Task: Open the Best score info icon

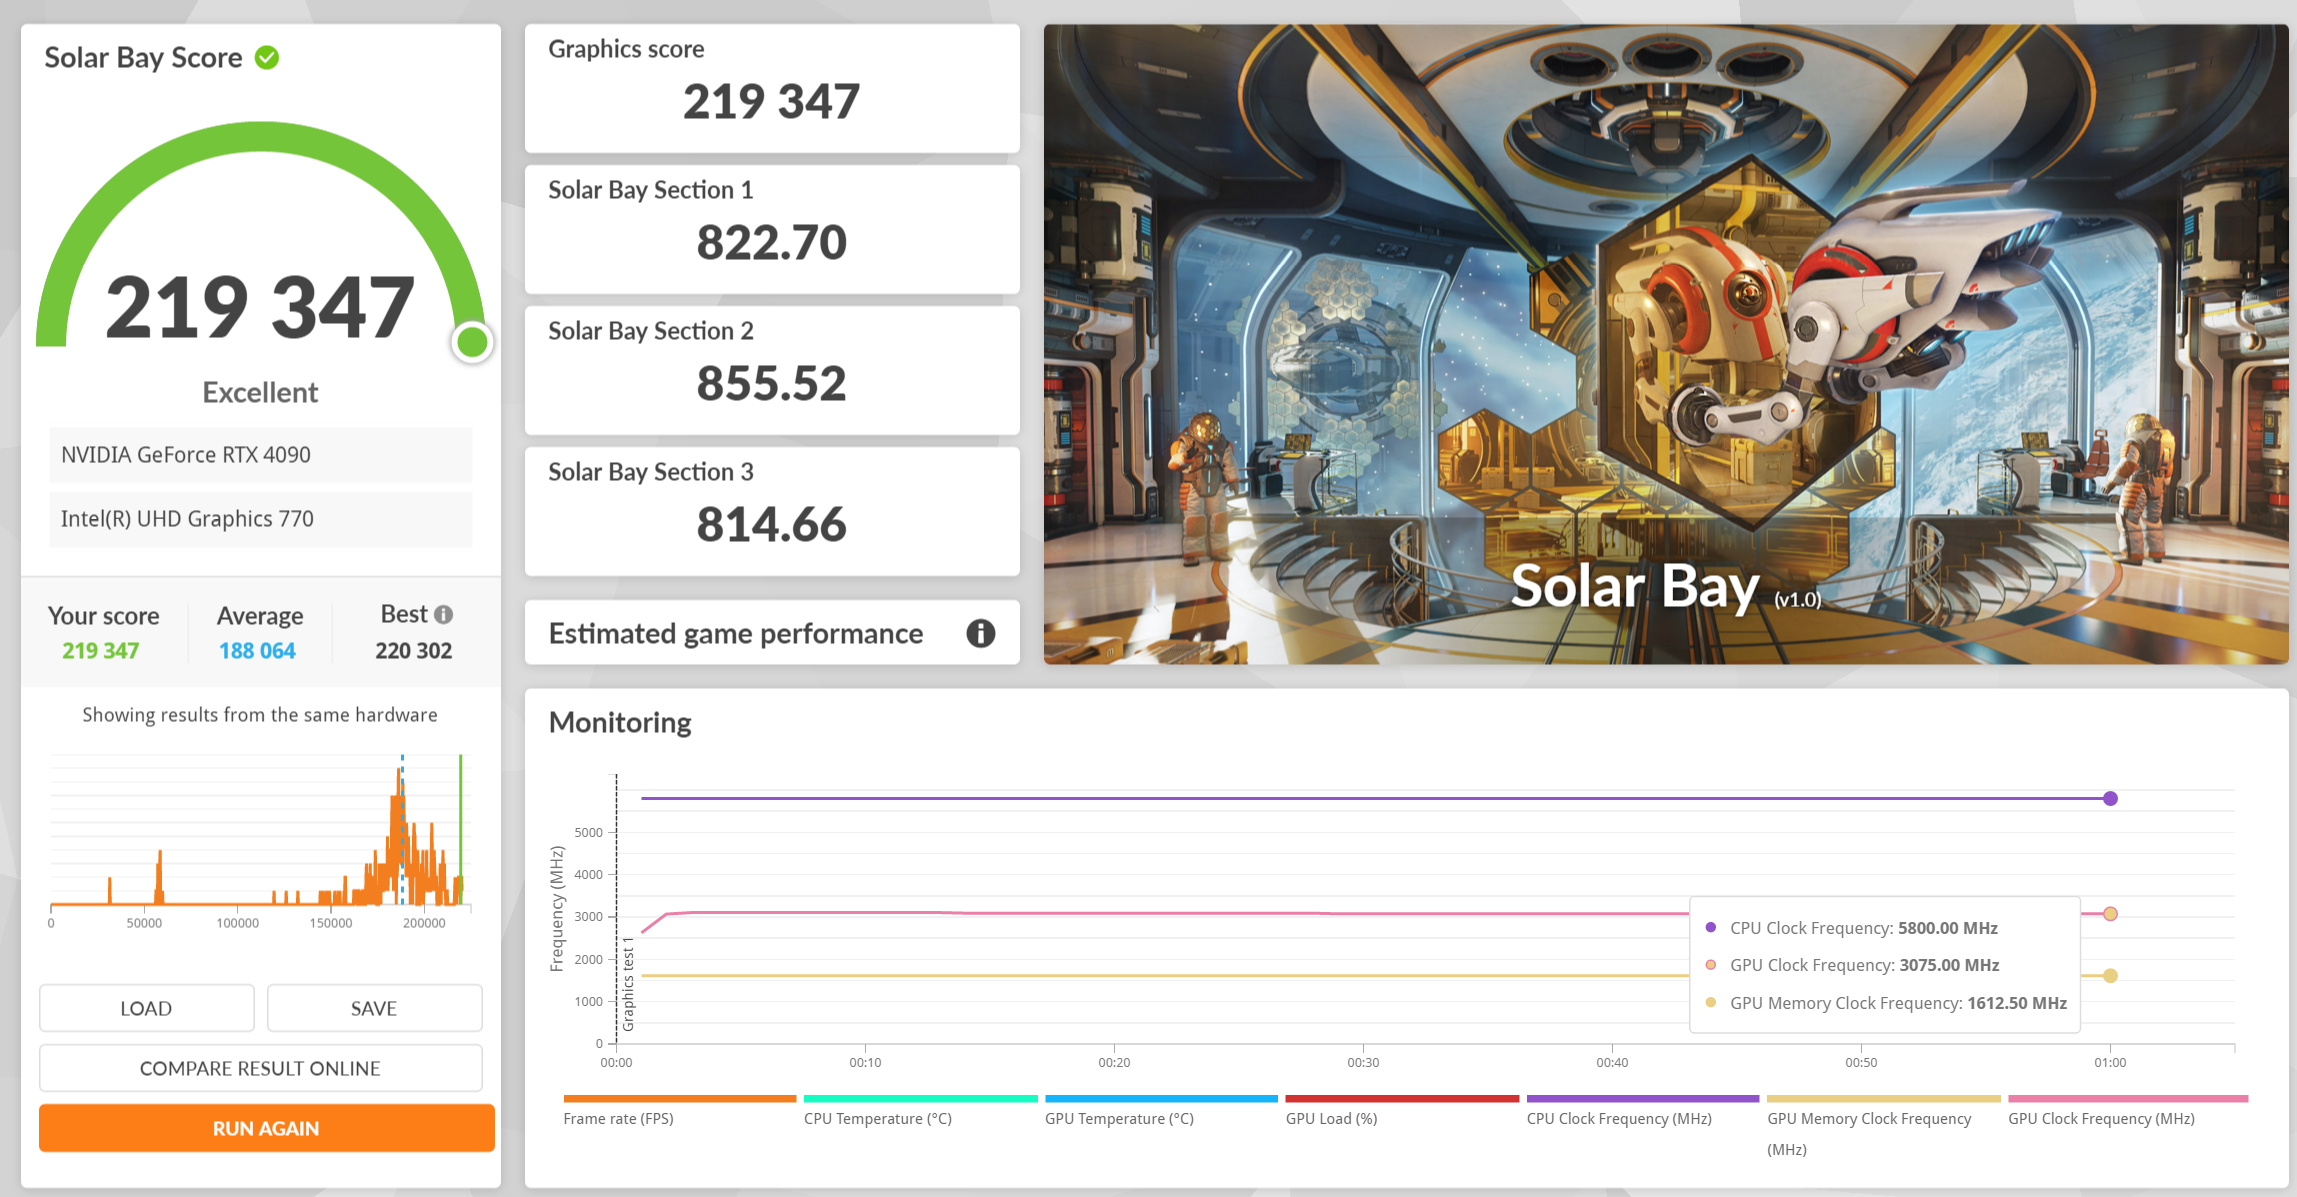Action: 444,614
